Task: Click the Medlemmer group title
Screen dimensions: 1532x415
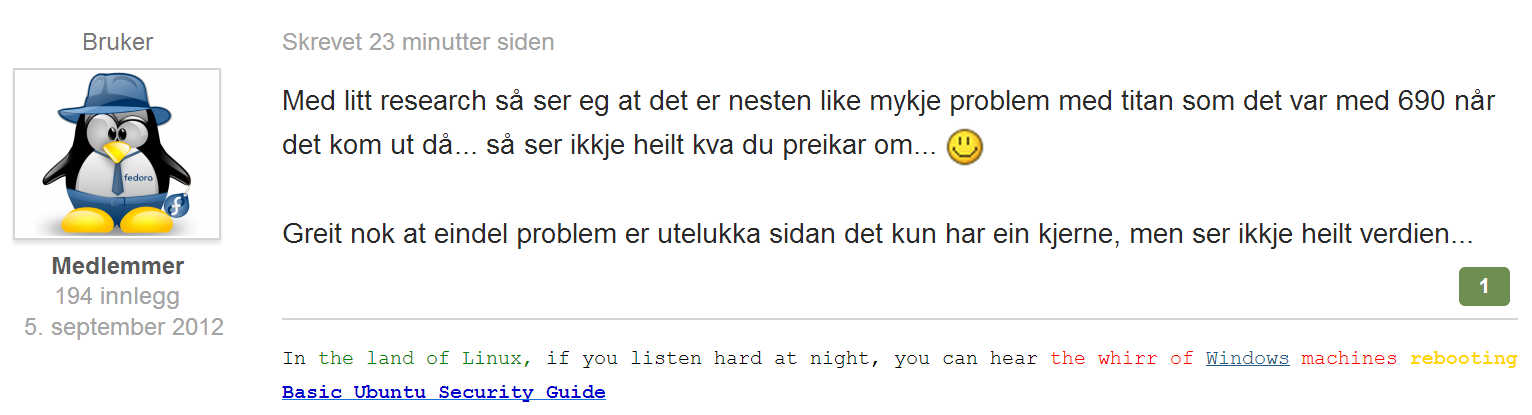Action: [x=118, y=266]
